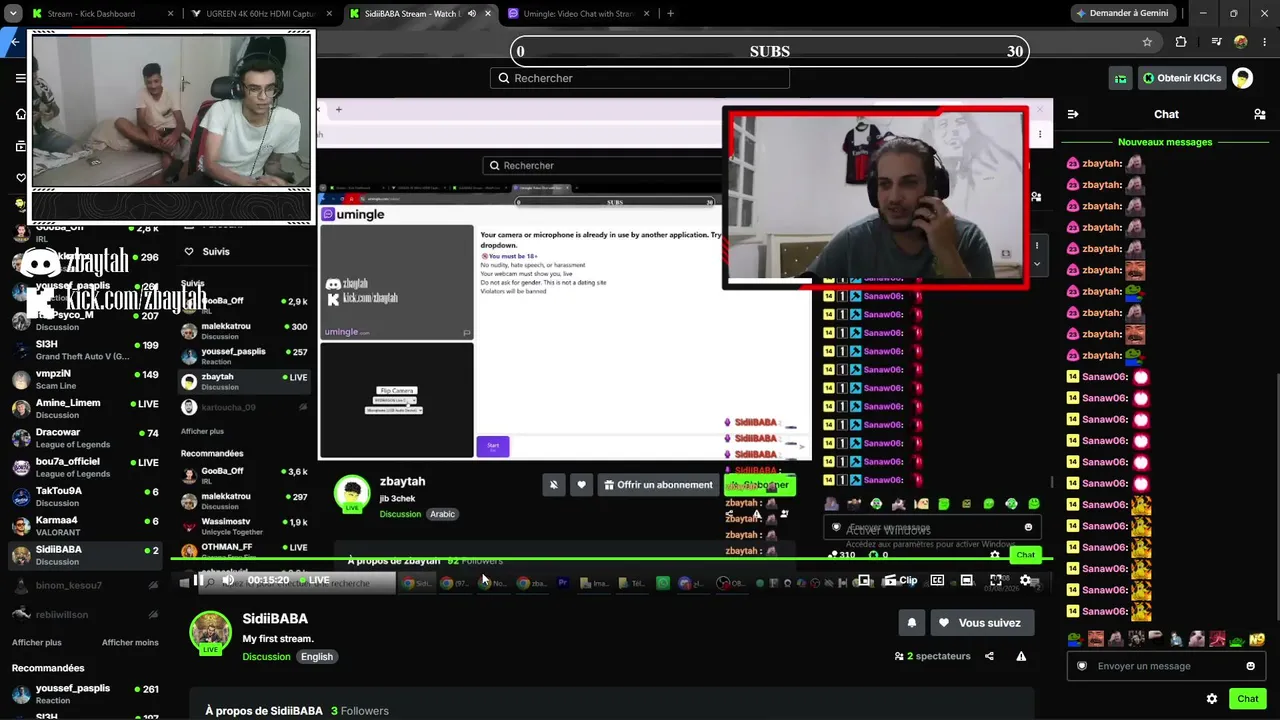This screenshot has width=1280, height=720.
Task: Open offline binom_kesou7 channel in sidebar
Action: coord(85,585)
